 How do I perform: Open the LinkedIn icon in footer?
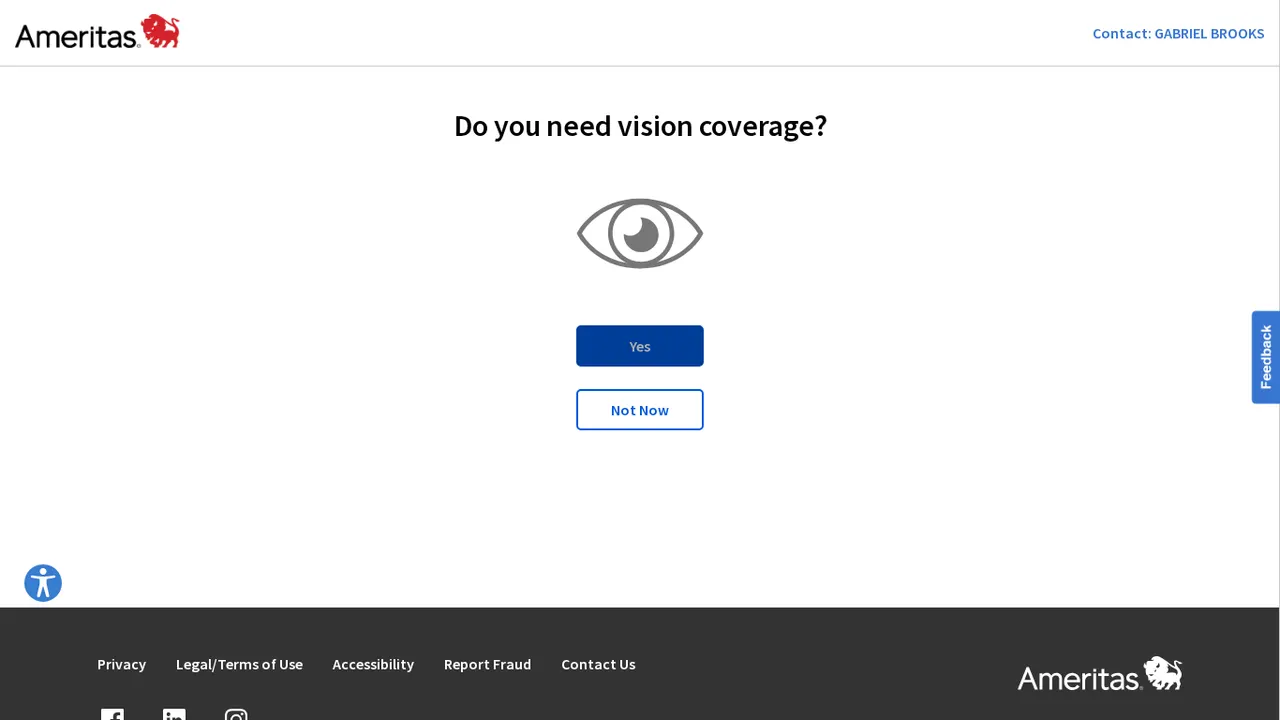[174, 714]
